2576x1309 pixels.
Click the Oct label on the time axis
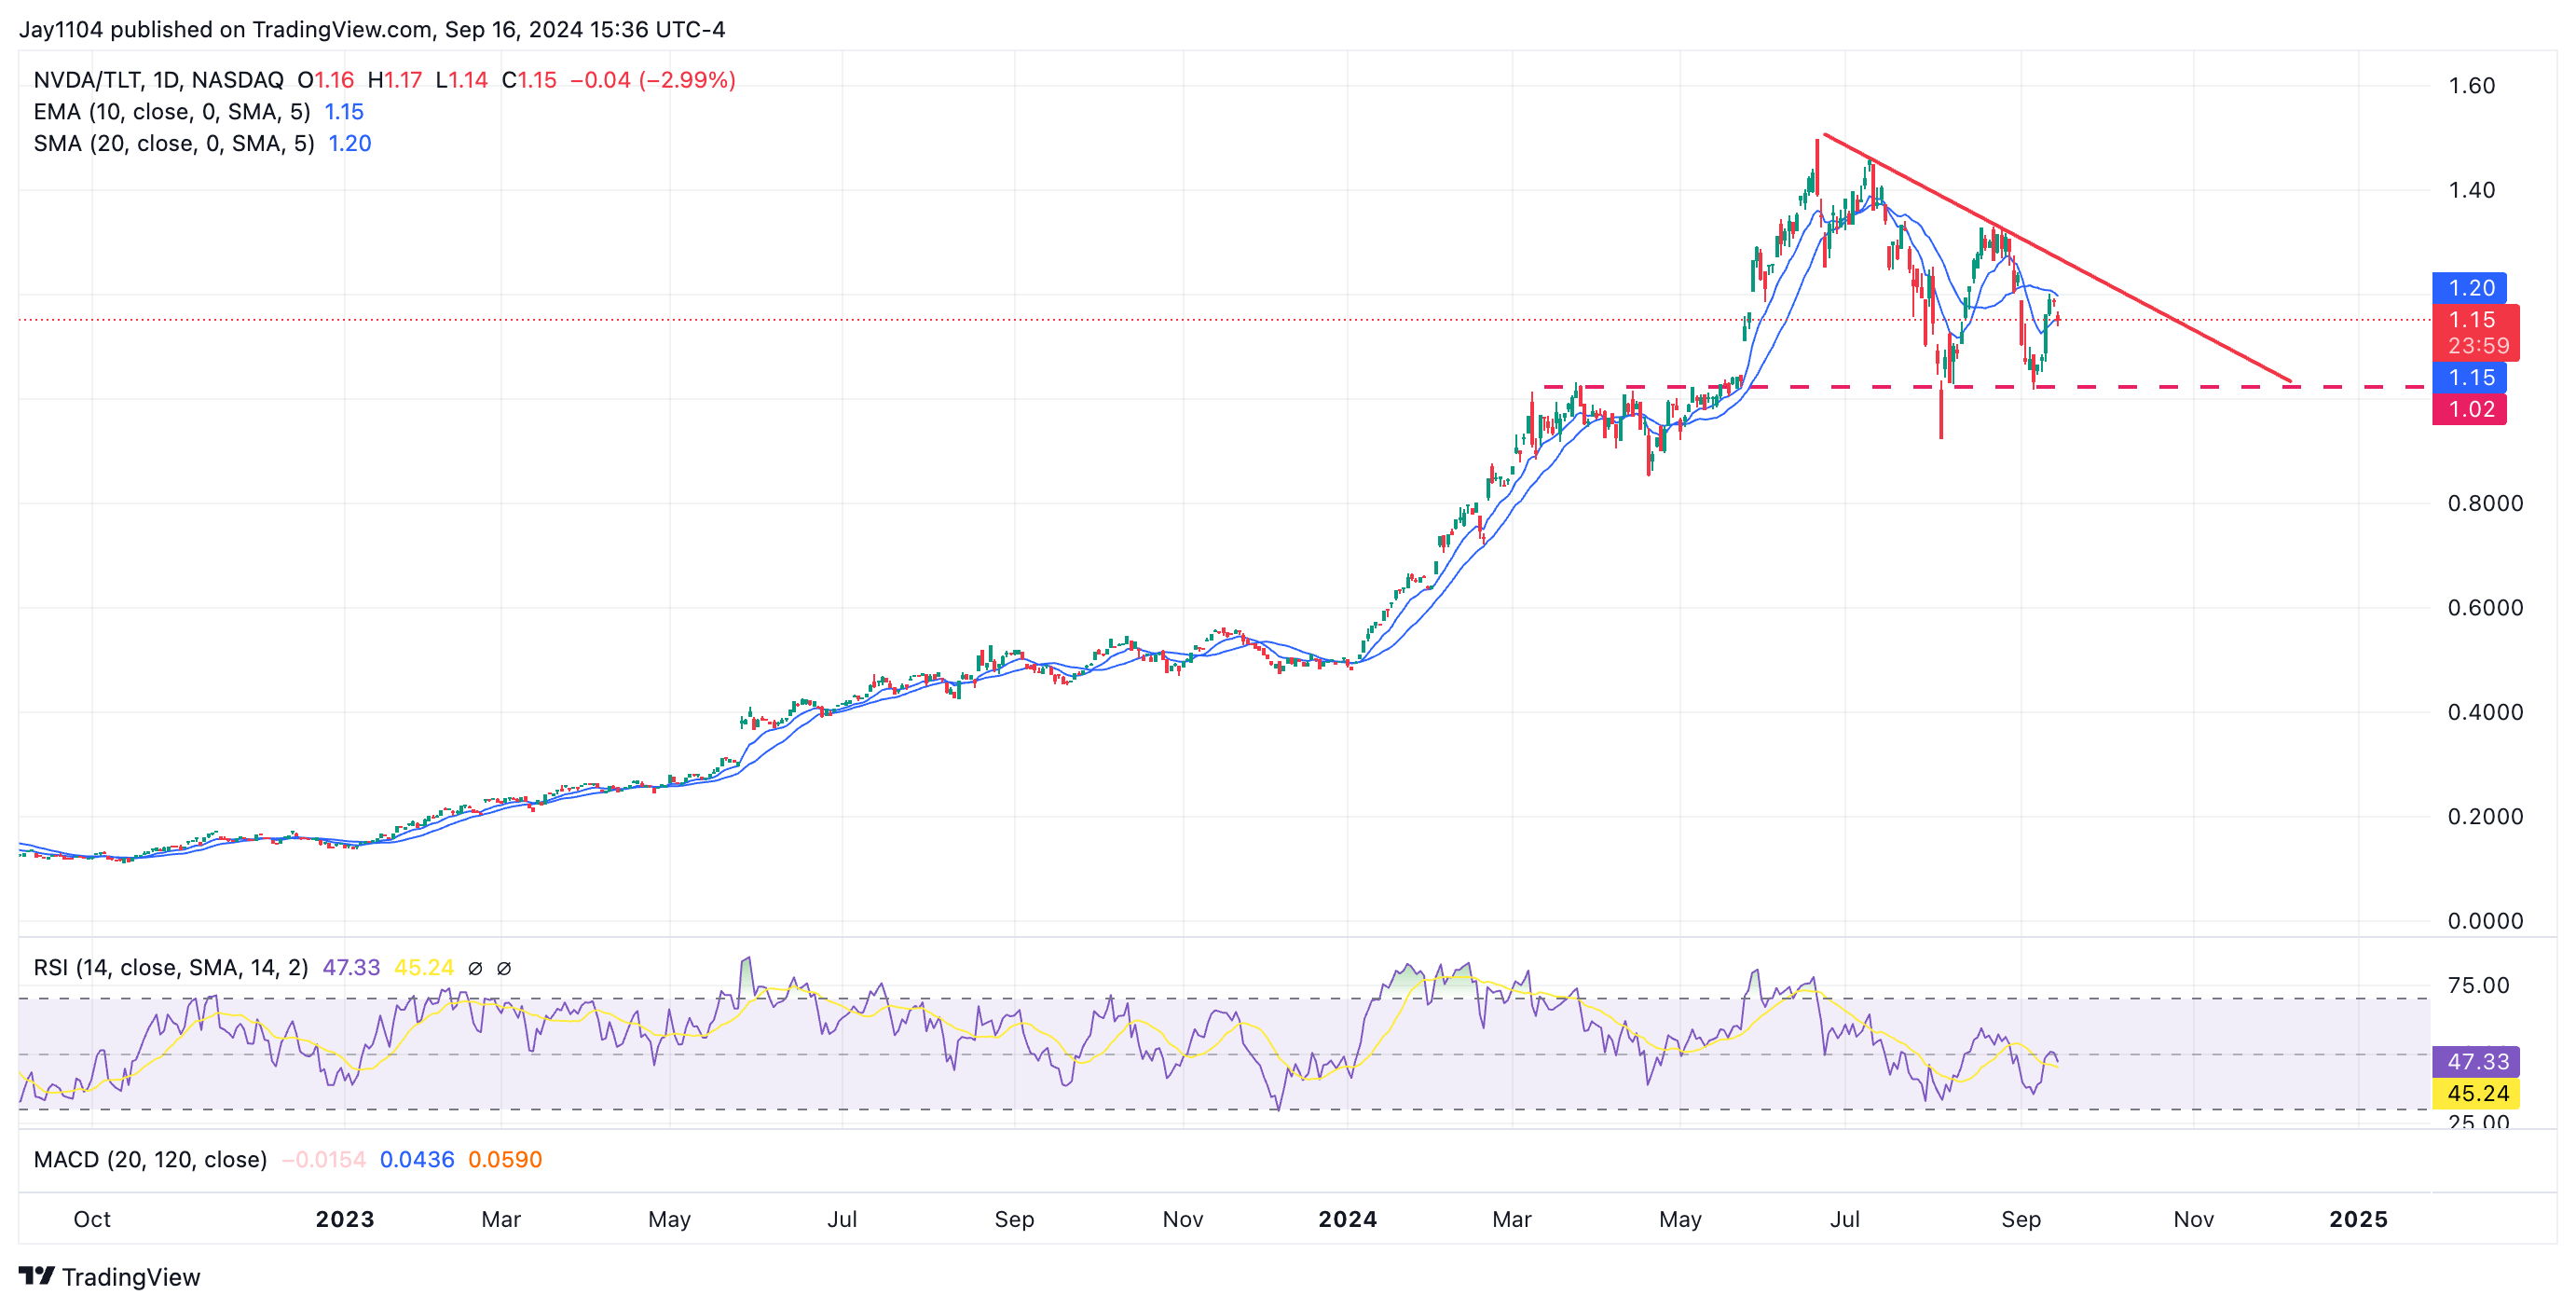tap(92, 1220)
